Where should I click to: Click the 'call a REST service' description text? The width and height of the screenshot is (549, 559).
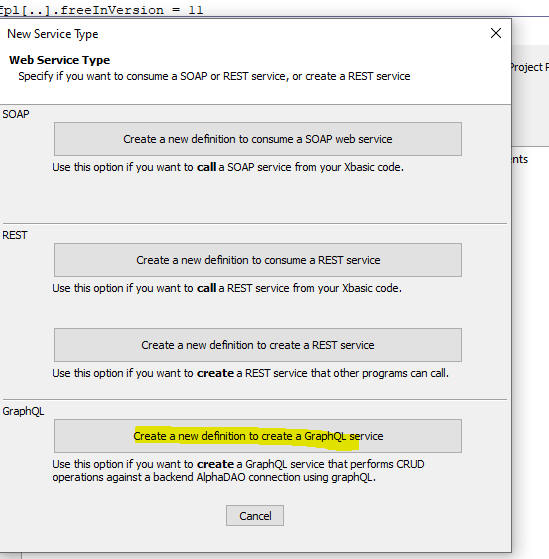(x=227, y=288)
